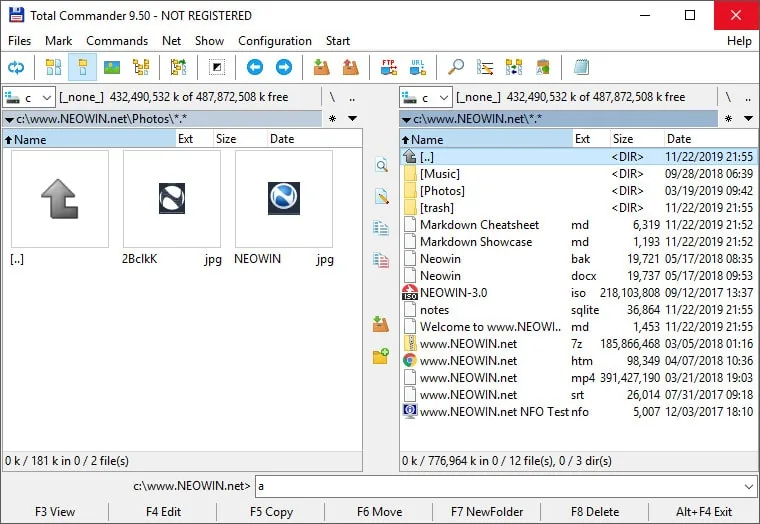Open the Configuration menu

click(x=275, y=41)
